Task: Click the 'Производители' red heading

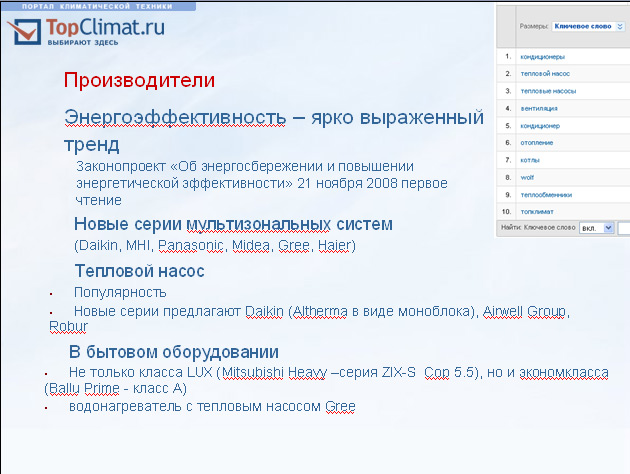Action: point(139,81)
